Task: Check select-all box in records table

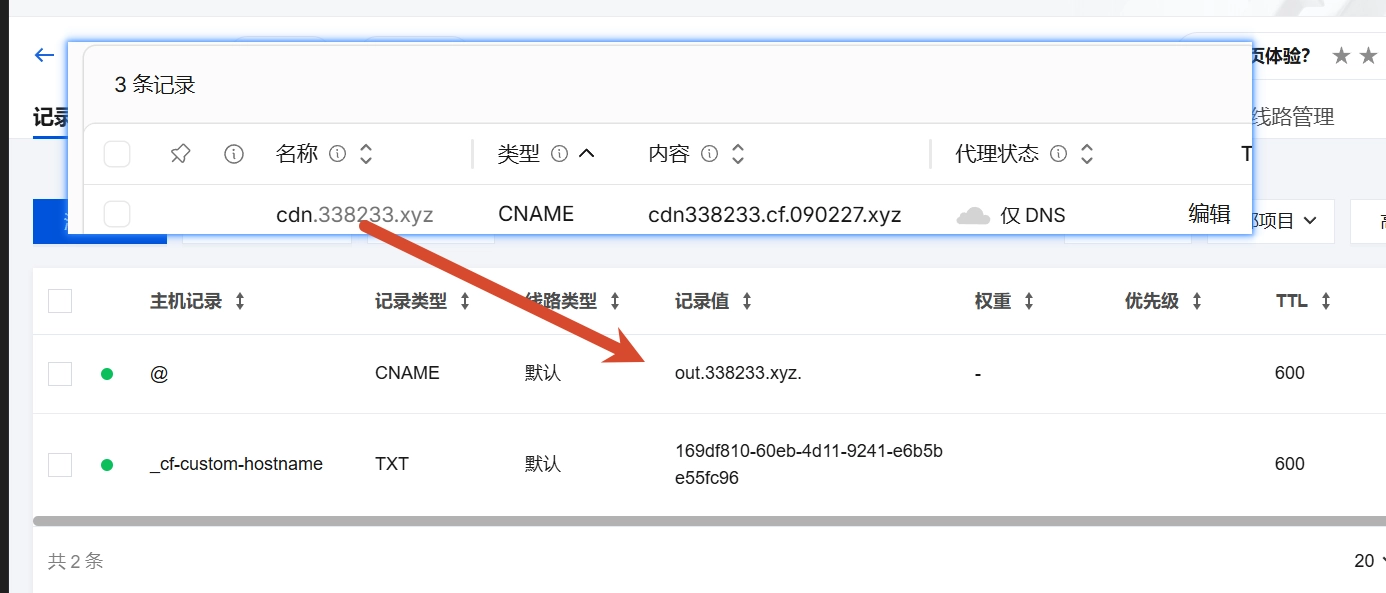Action: point(60,301)
